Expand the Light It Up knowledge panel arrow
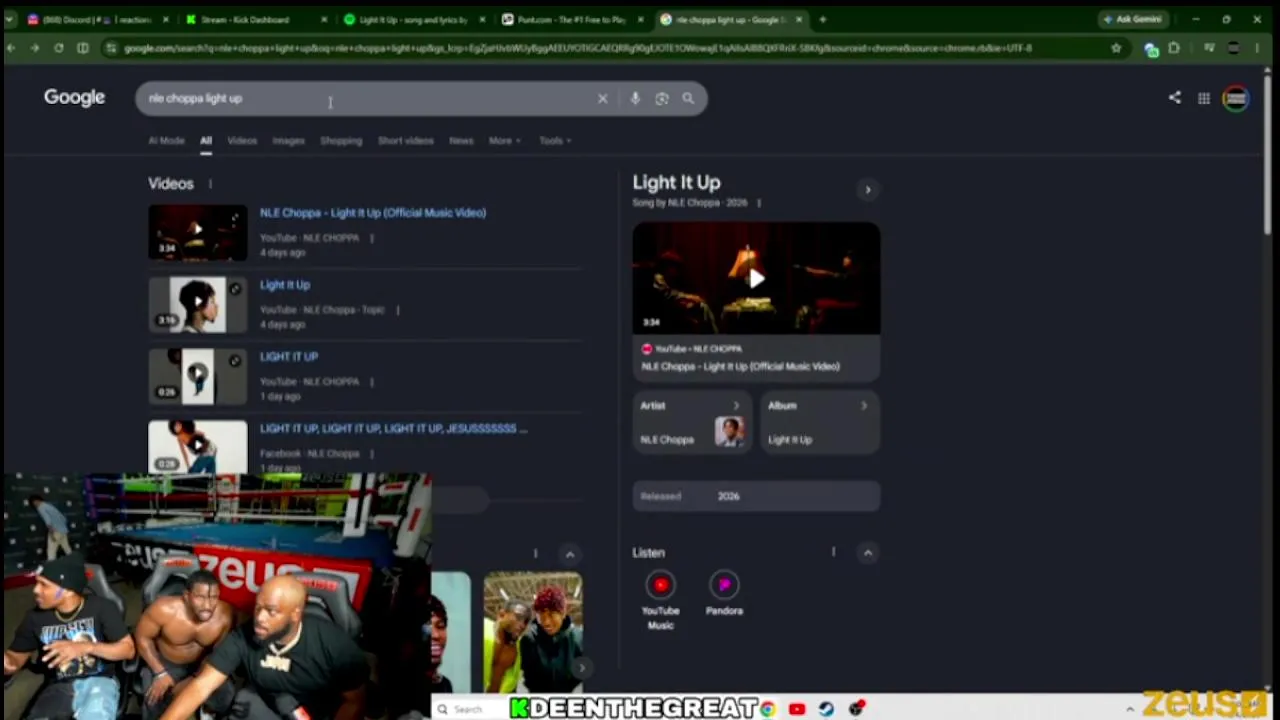 click(x=867, y=189)
